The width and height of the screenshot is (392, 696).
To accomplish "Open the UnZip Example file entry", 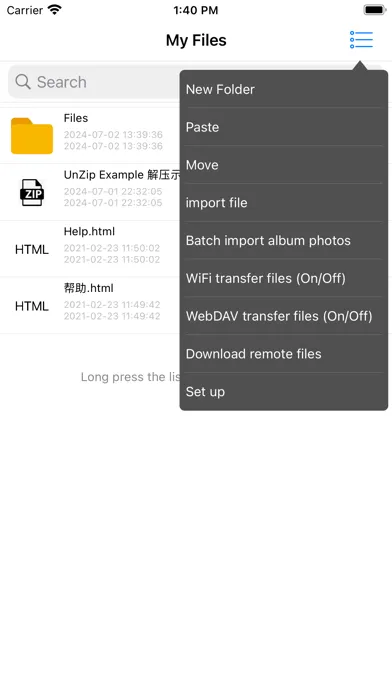I will [x=90, y=192].
